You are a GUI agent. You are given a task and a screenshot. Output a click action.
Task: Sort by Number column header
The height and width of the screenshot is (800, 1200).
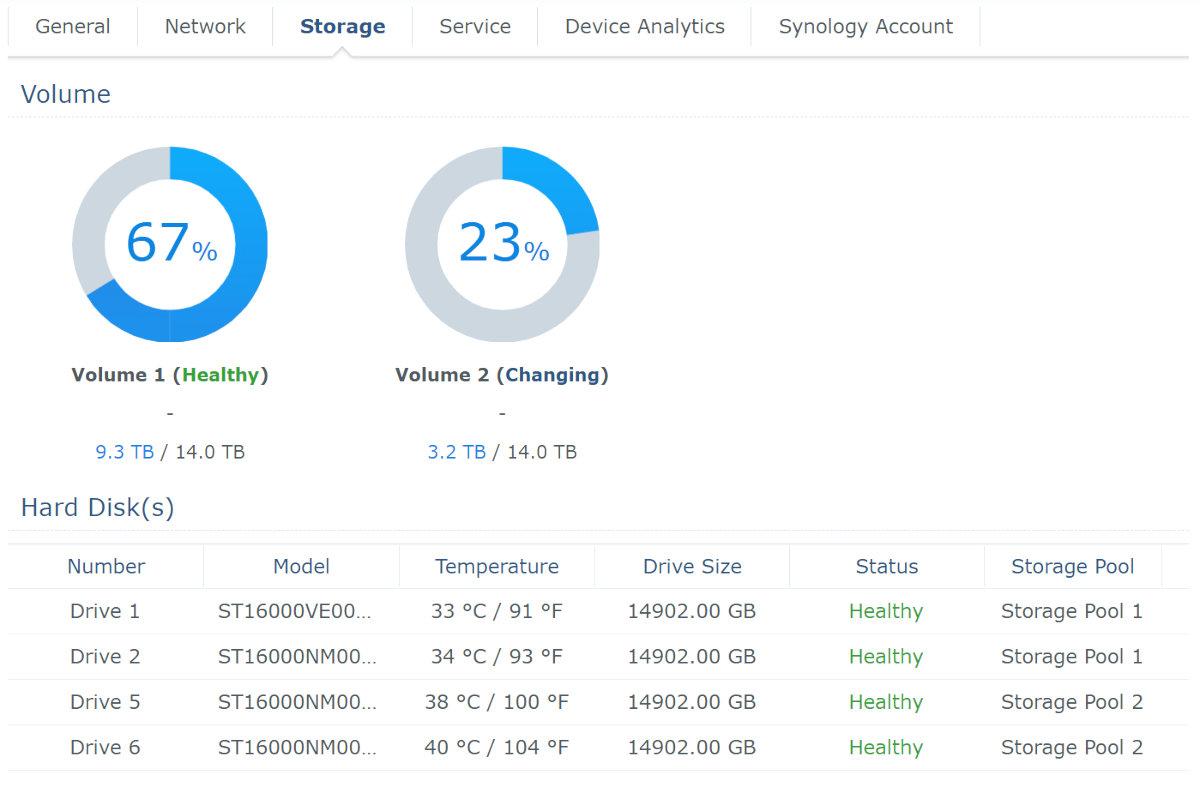click(x=106, y=567)
